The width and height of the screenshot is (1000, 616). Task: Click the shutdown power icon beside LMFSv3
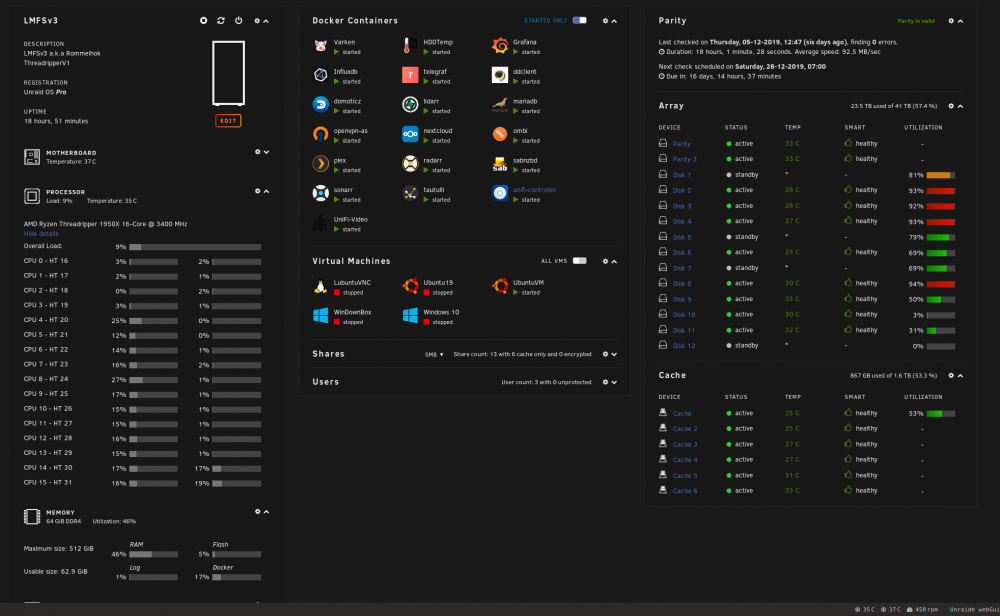[239, 20]
